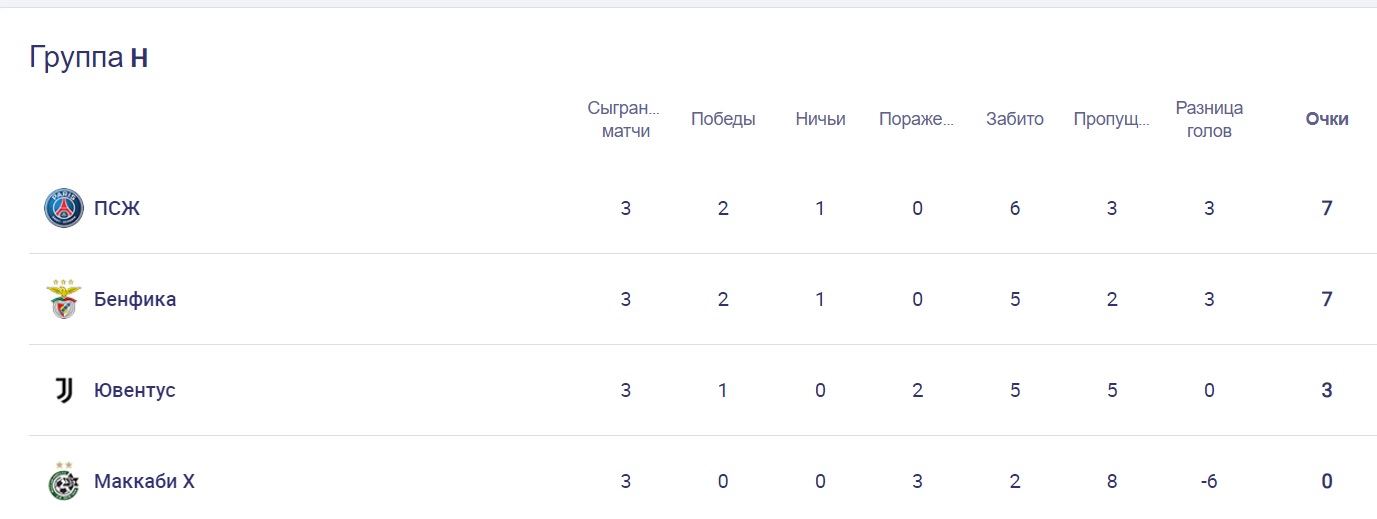Viewport: 1377px width, 519px height.
Task: Click the PSG club crest icon
Action: pyautogui.click(x=64, y=209)
